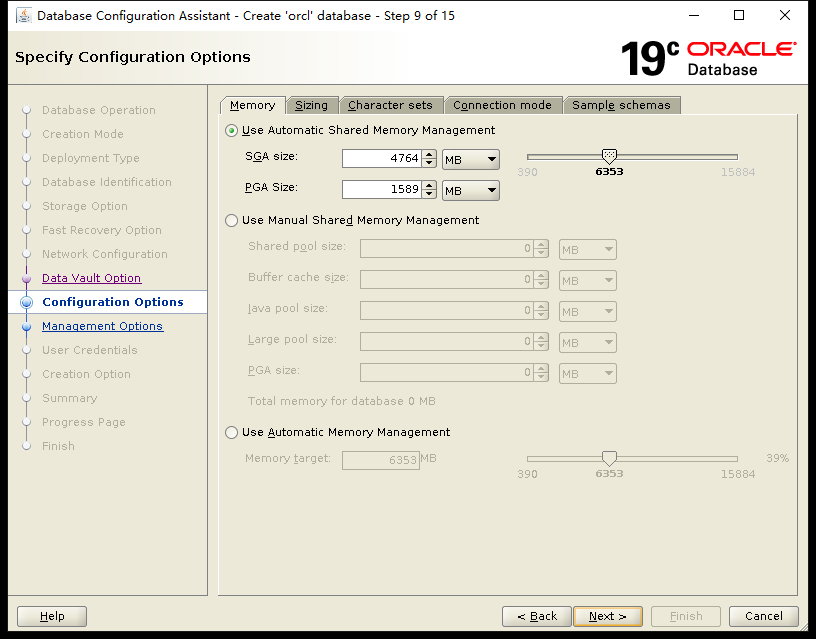The height and width of the screenshot is (639, 816).
Task: Click Total memory for database 0 MB text
Action: pyautogui.click(x=341, y=401)
